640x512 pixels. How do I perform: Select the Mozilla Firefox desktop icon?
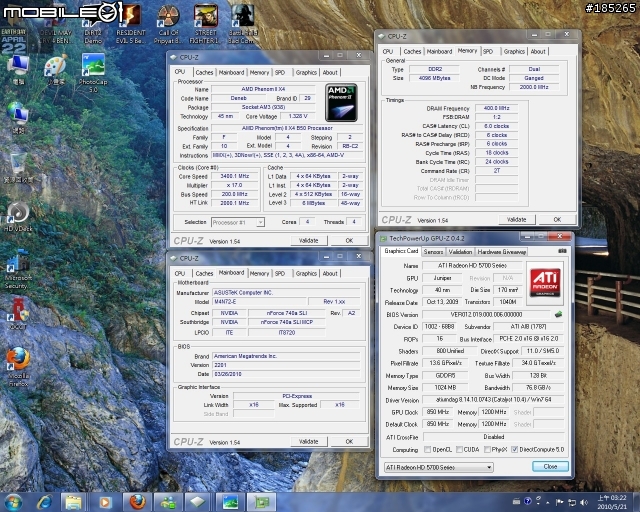18,367
